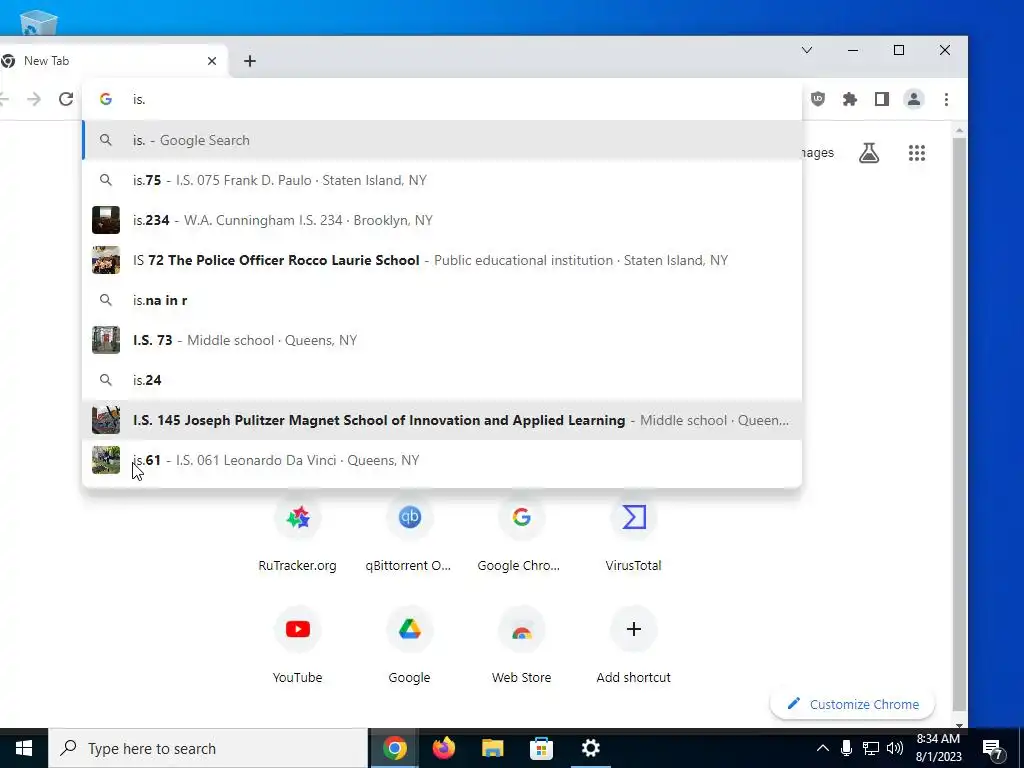Image resolution: width=1024 pixels, height=768 pixels.
Task: Open the Windows Start menu
Action: (24, 748)
